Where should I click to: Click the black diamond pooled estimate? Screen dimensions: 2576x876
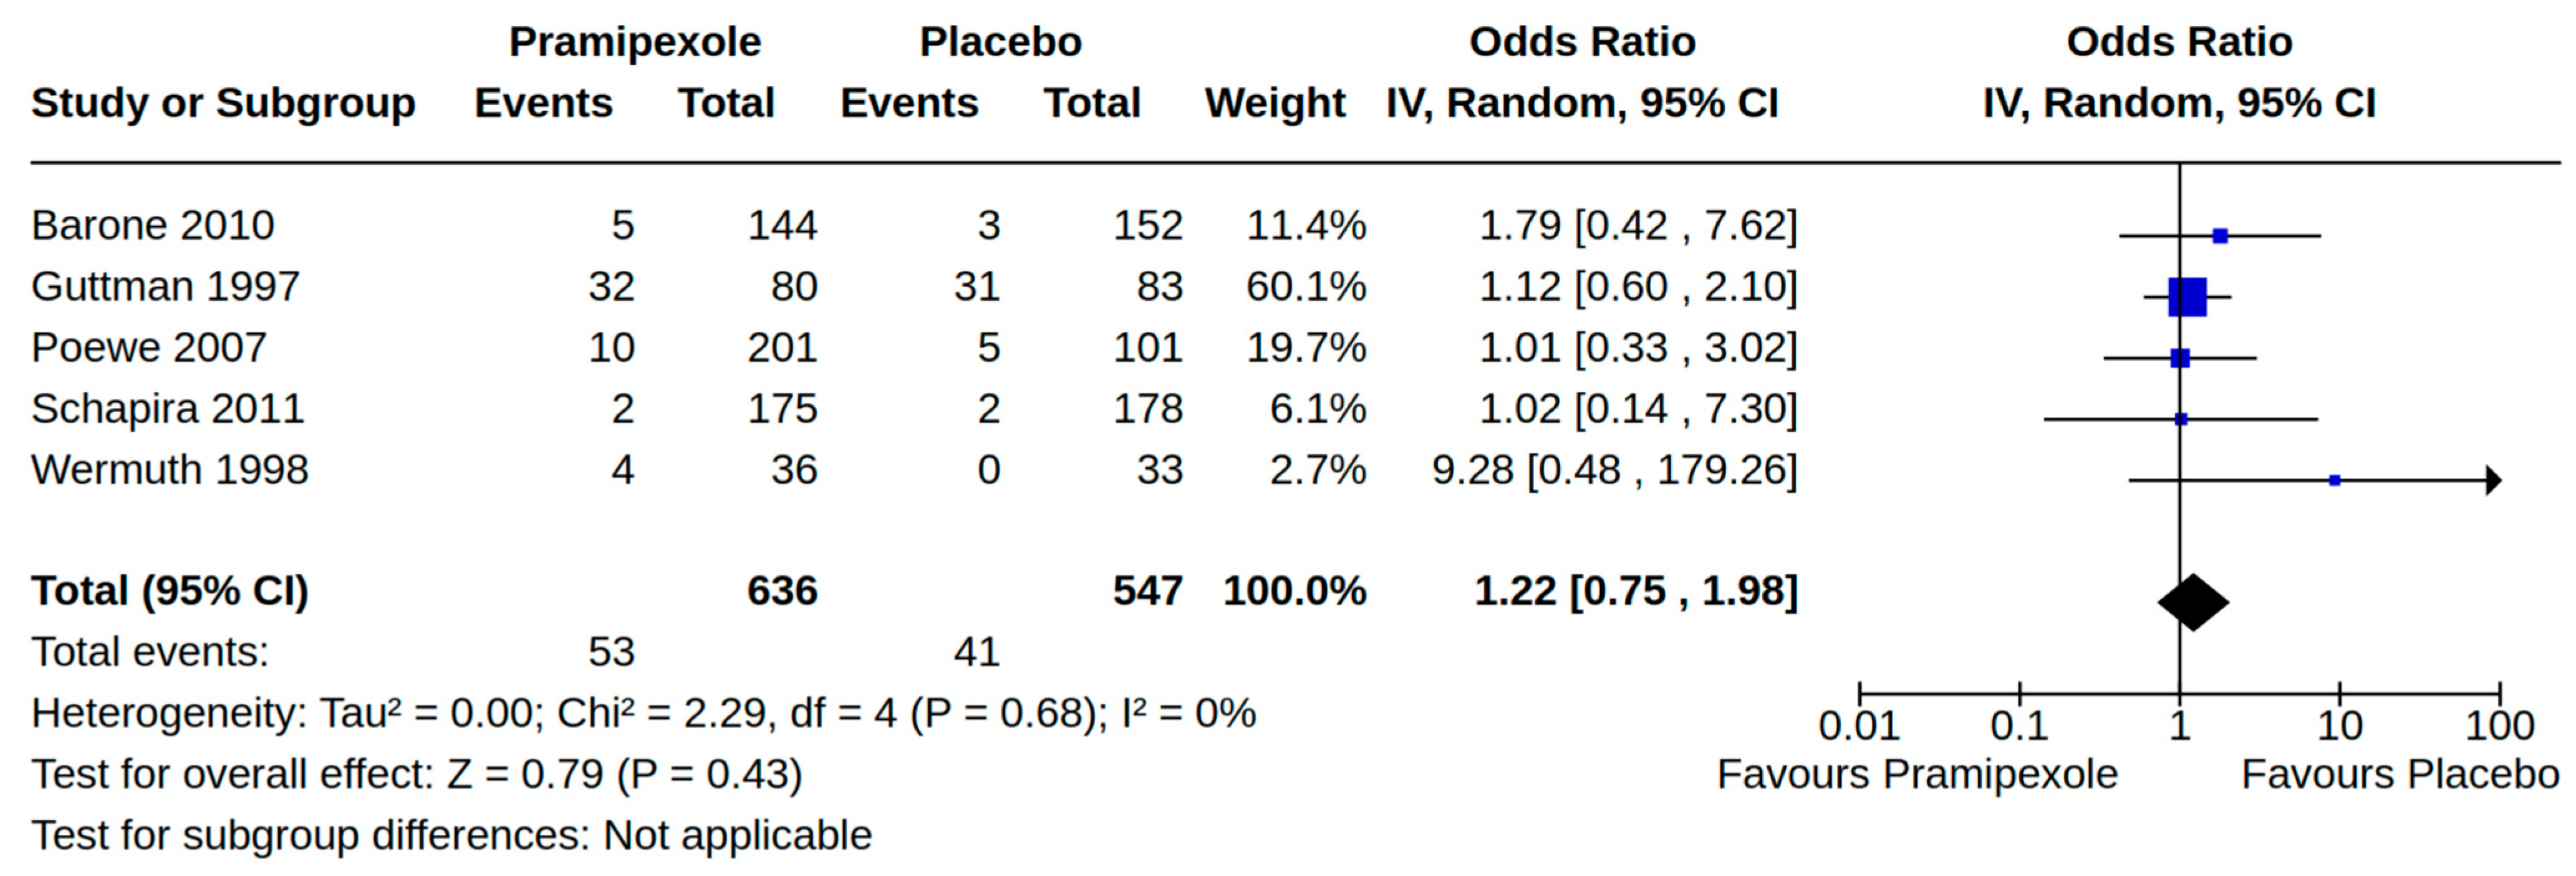pyautogui.click(x=2193, y=602)
